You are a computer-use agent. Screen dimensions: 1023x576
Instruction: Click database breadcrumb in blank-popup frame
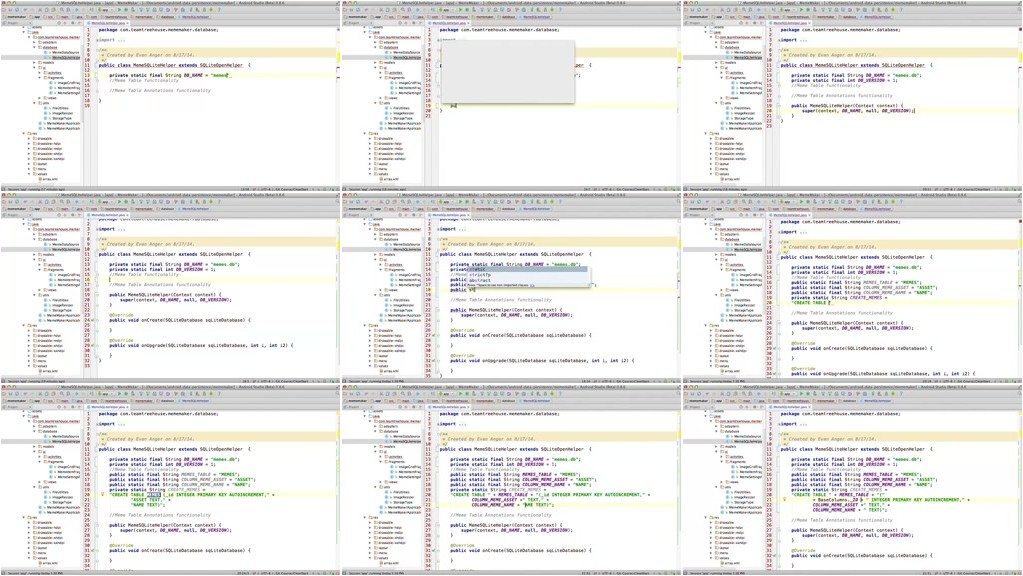pos(506,16)
